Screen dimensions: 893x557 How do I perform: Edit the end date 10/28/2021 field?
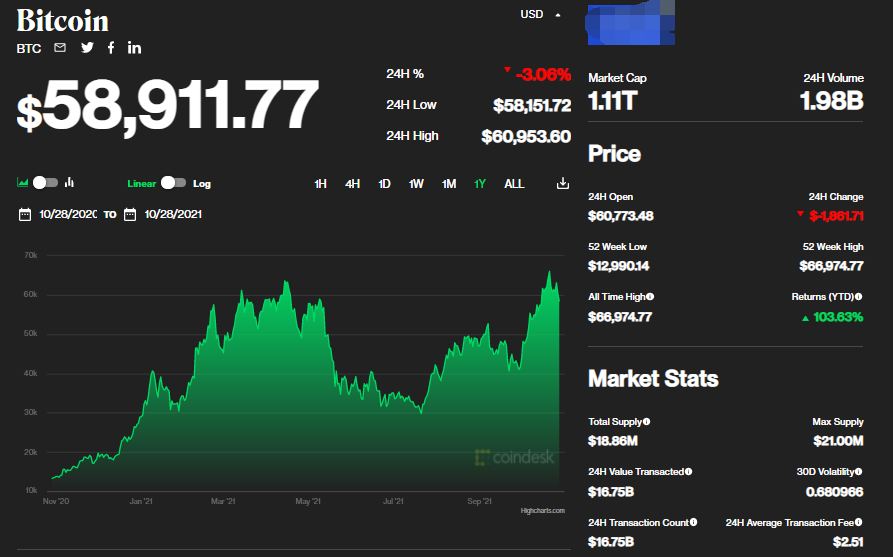(173, 215)
